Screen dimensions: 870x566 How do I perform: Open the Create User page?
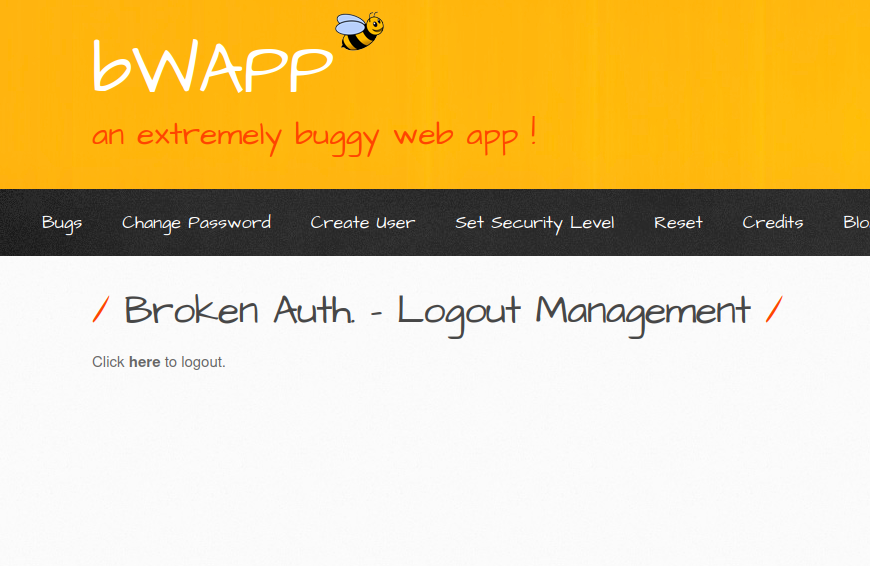[x=363, y=223]
